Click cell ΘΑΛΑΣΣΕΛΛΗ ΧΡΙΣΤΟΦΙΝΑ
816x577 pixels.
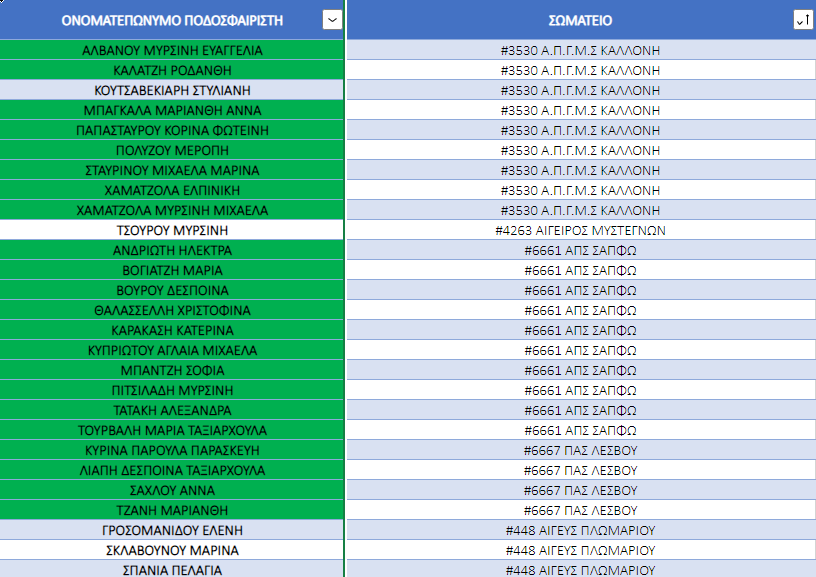click(x=172, y=311)
